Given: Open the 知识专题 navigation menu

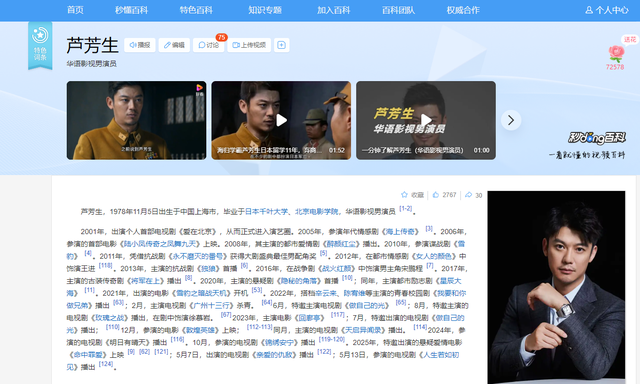Looking at the screenshot, I should coord(265,10).
